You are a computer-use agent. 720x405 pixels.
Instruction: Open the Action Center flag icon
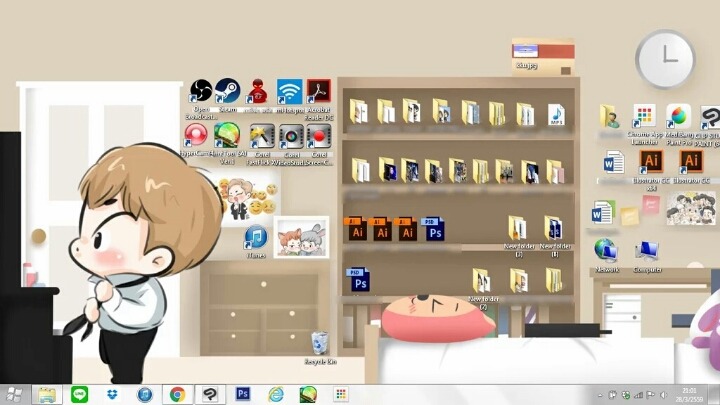(x=651, y=395)
